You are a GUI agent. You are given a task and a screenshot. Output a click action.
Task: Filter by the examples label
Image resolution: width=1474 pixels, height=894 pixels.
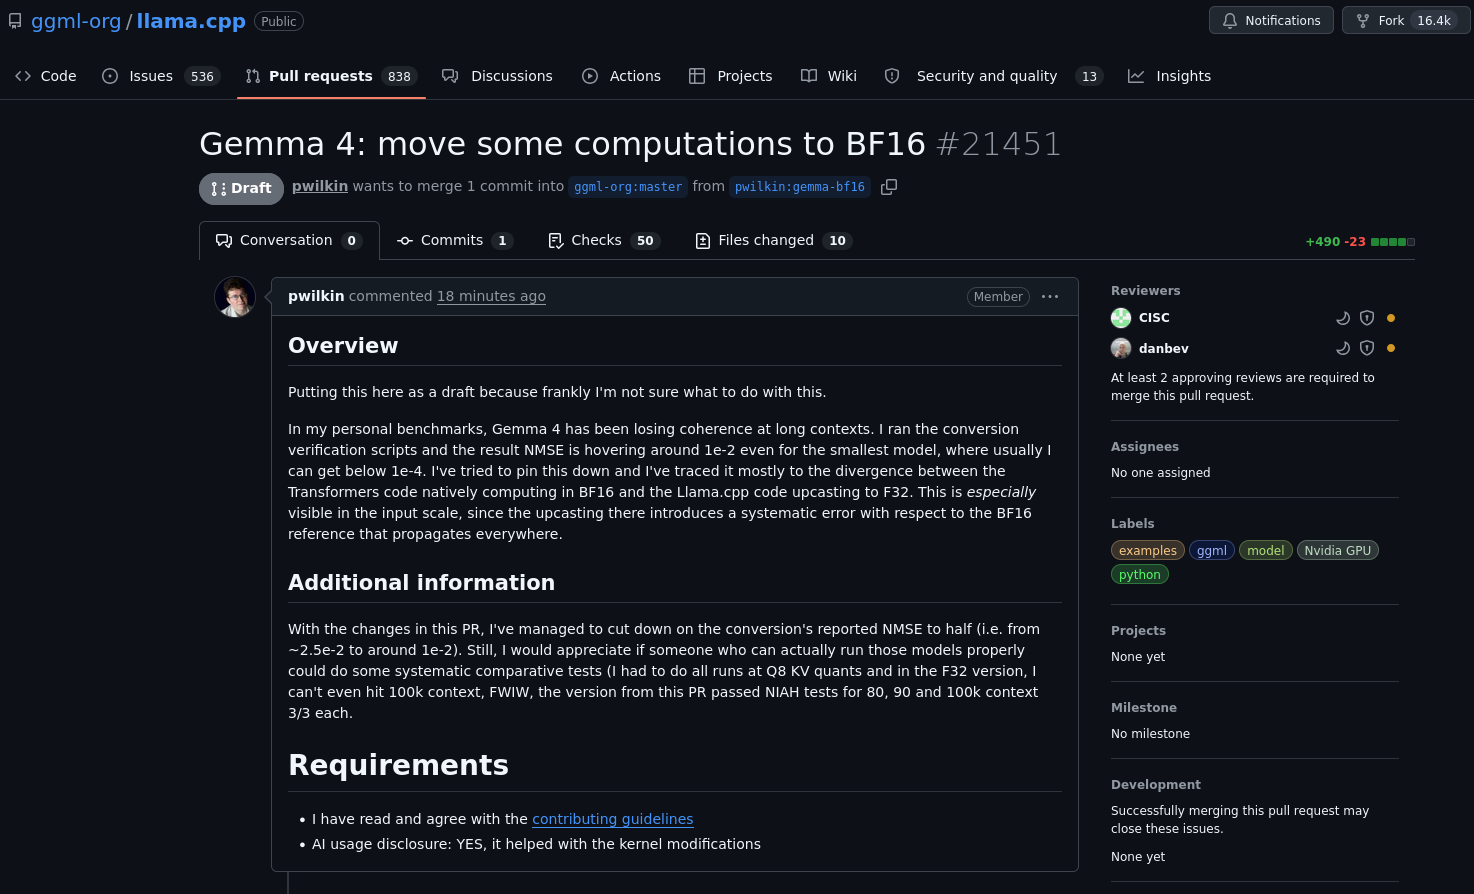coord(1148,550)
